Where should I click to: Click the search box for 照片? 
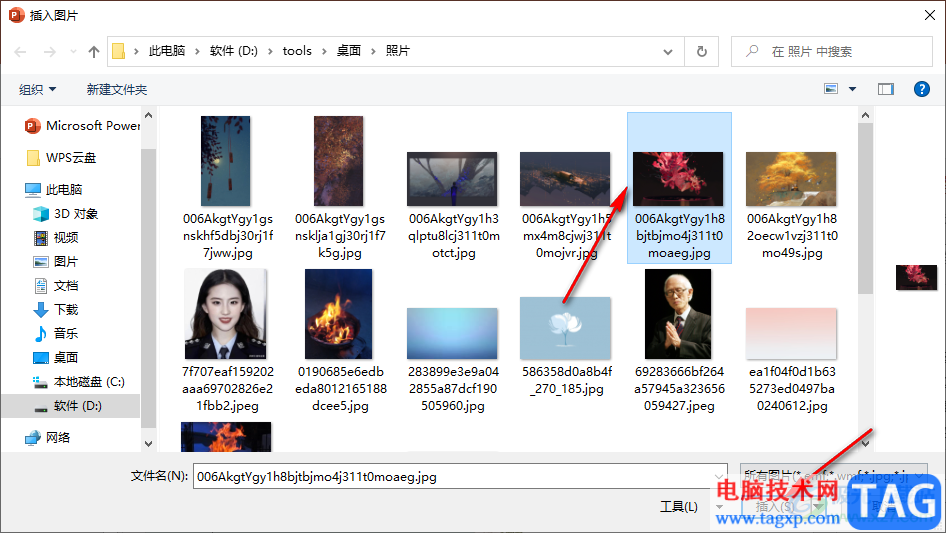pyautogui.click(x=831, y=52)
